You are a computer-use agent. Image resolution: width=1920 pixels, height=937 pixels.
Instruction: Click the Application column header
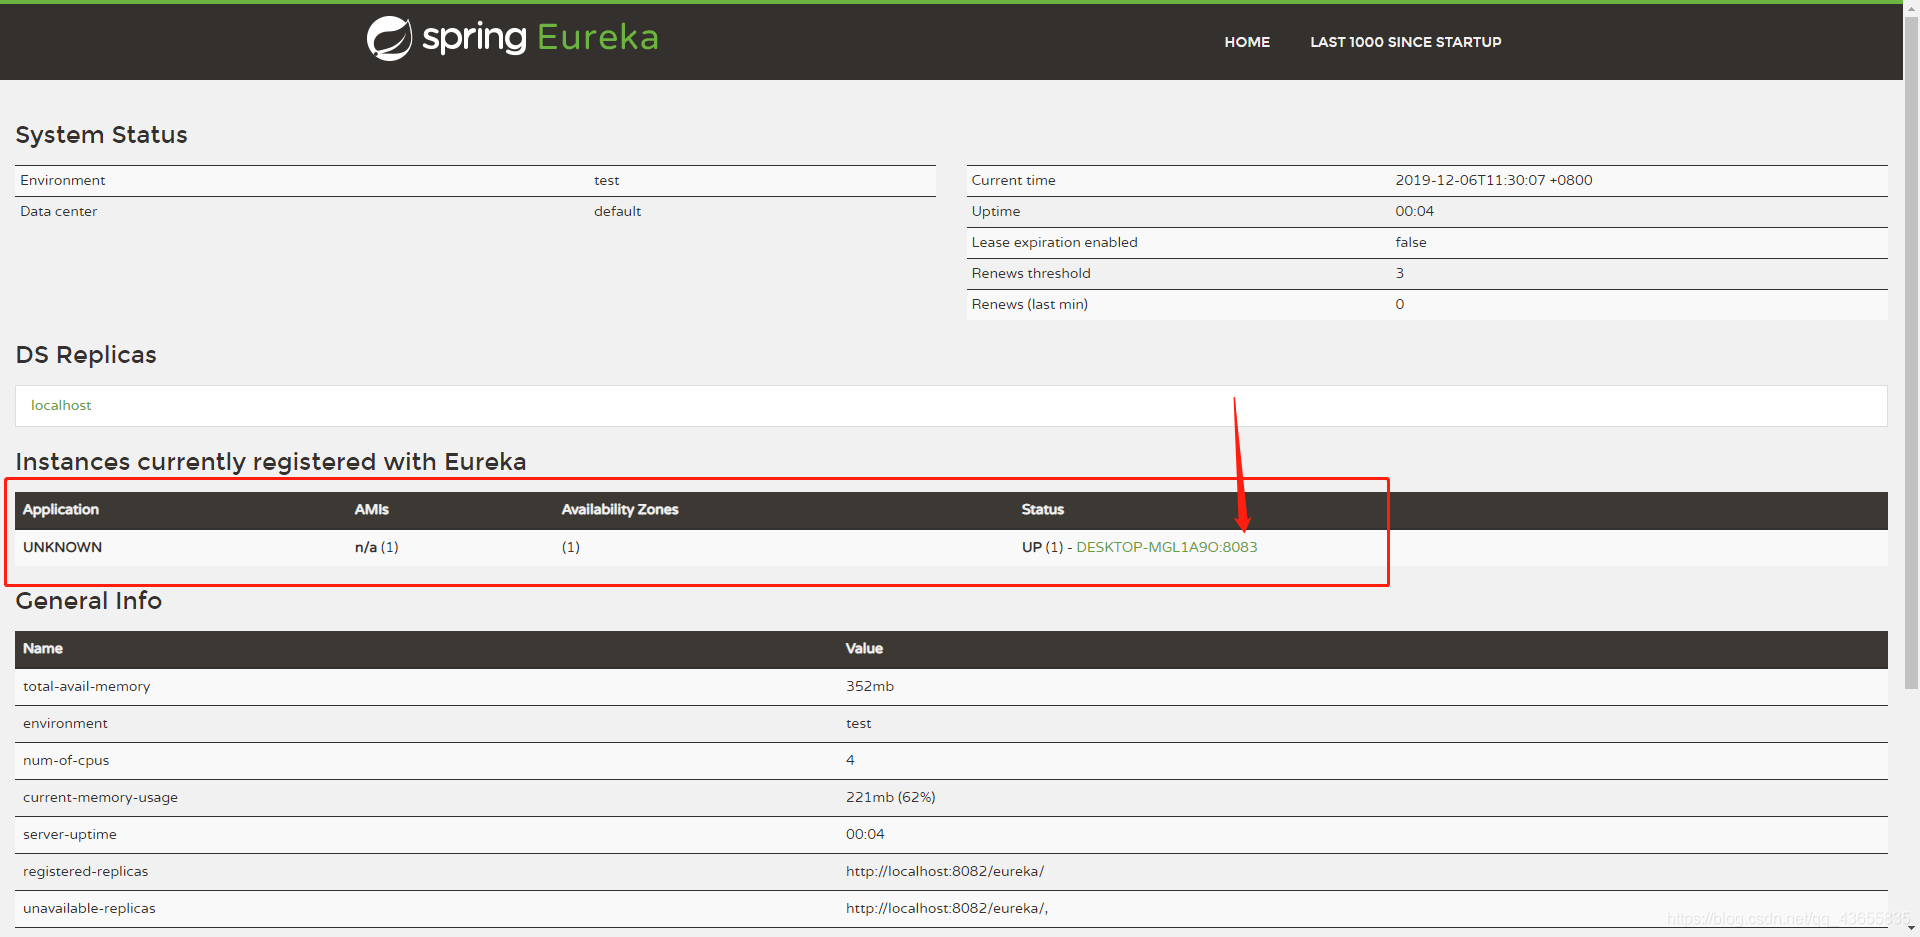point(61,509)
